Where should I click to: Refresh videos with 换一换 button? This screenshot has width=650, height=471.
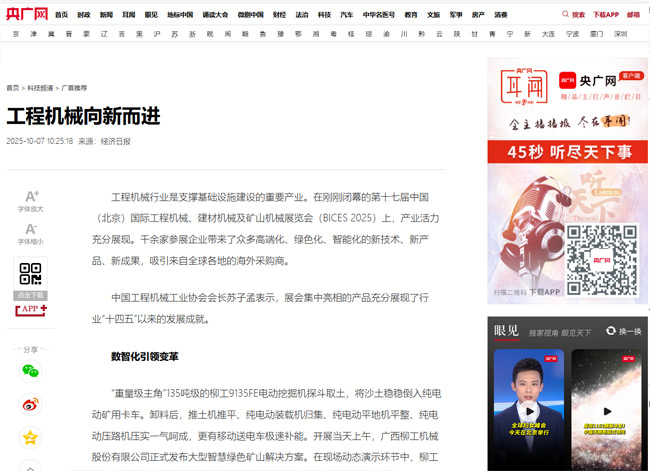pos(624,331)
